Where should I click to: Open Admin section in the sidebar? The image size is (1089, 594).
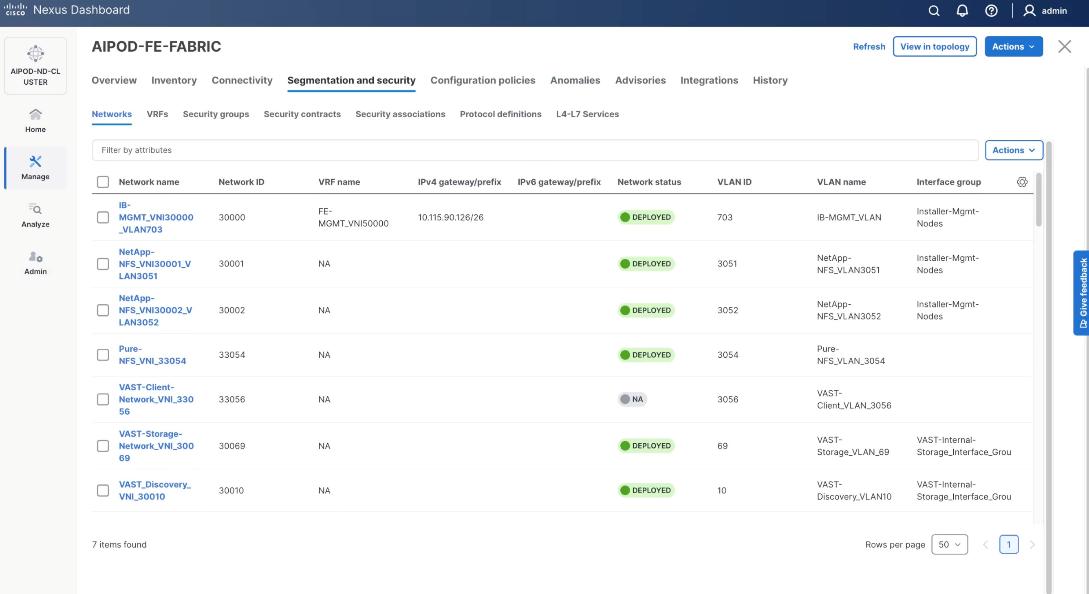(35, 262)
